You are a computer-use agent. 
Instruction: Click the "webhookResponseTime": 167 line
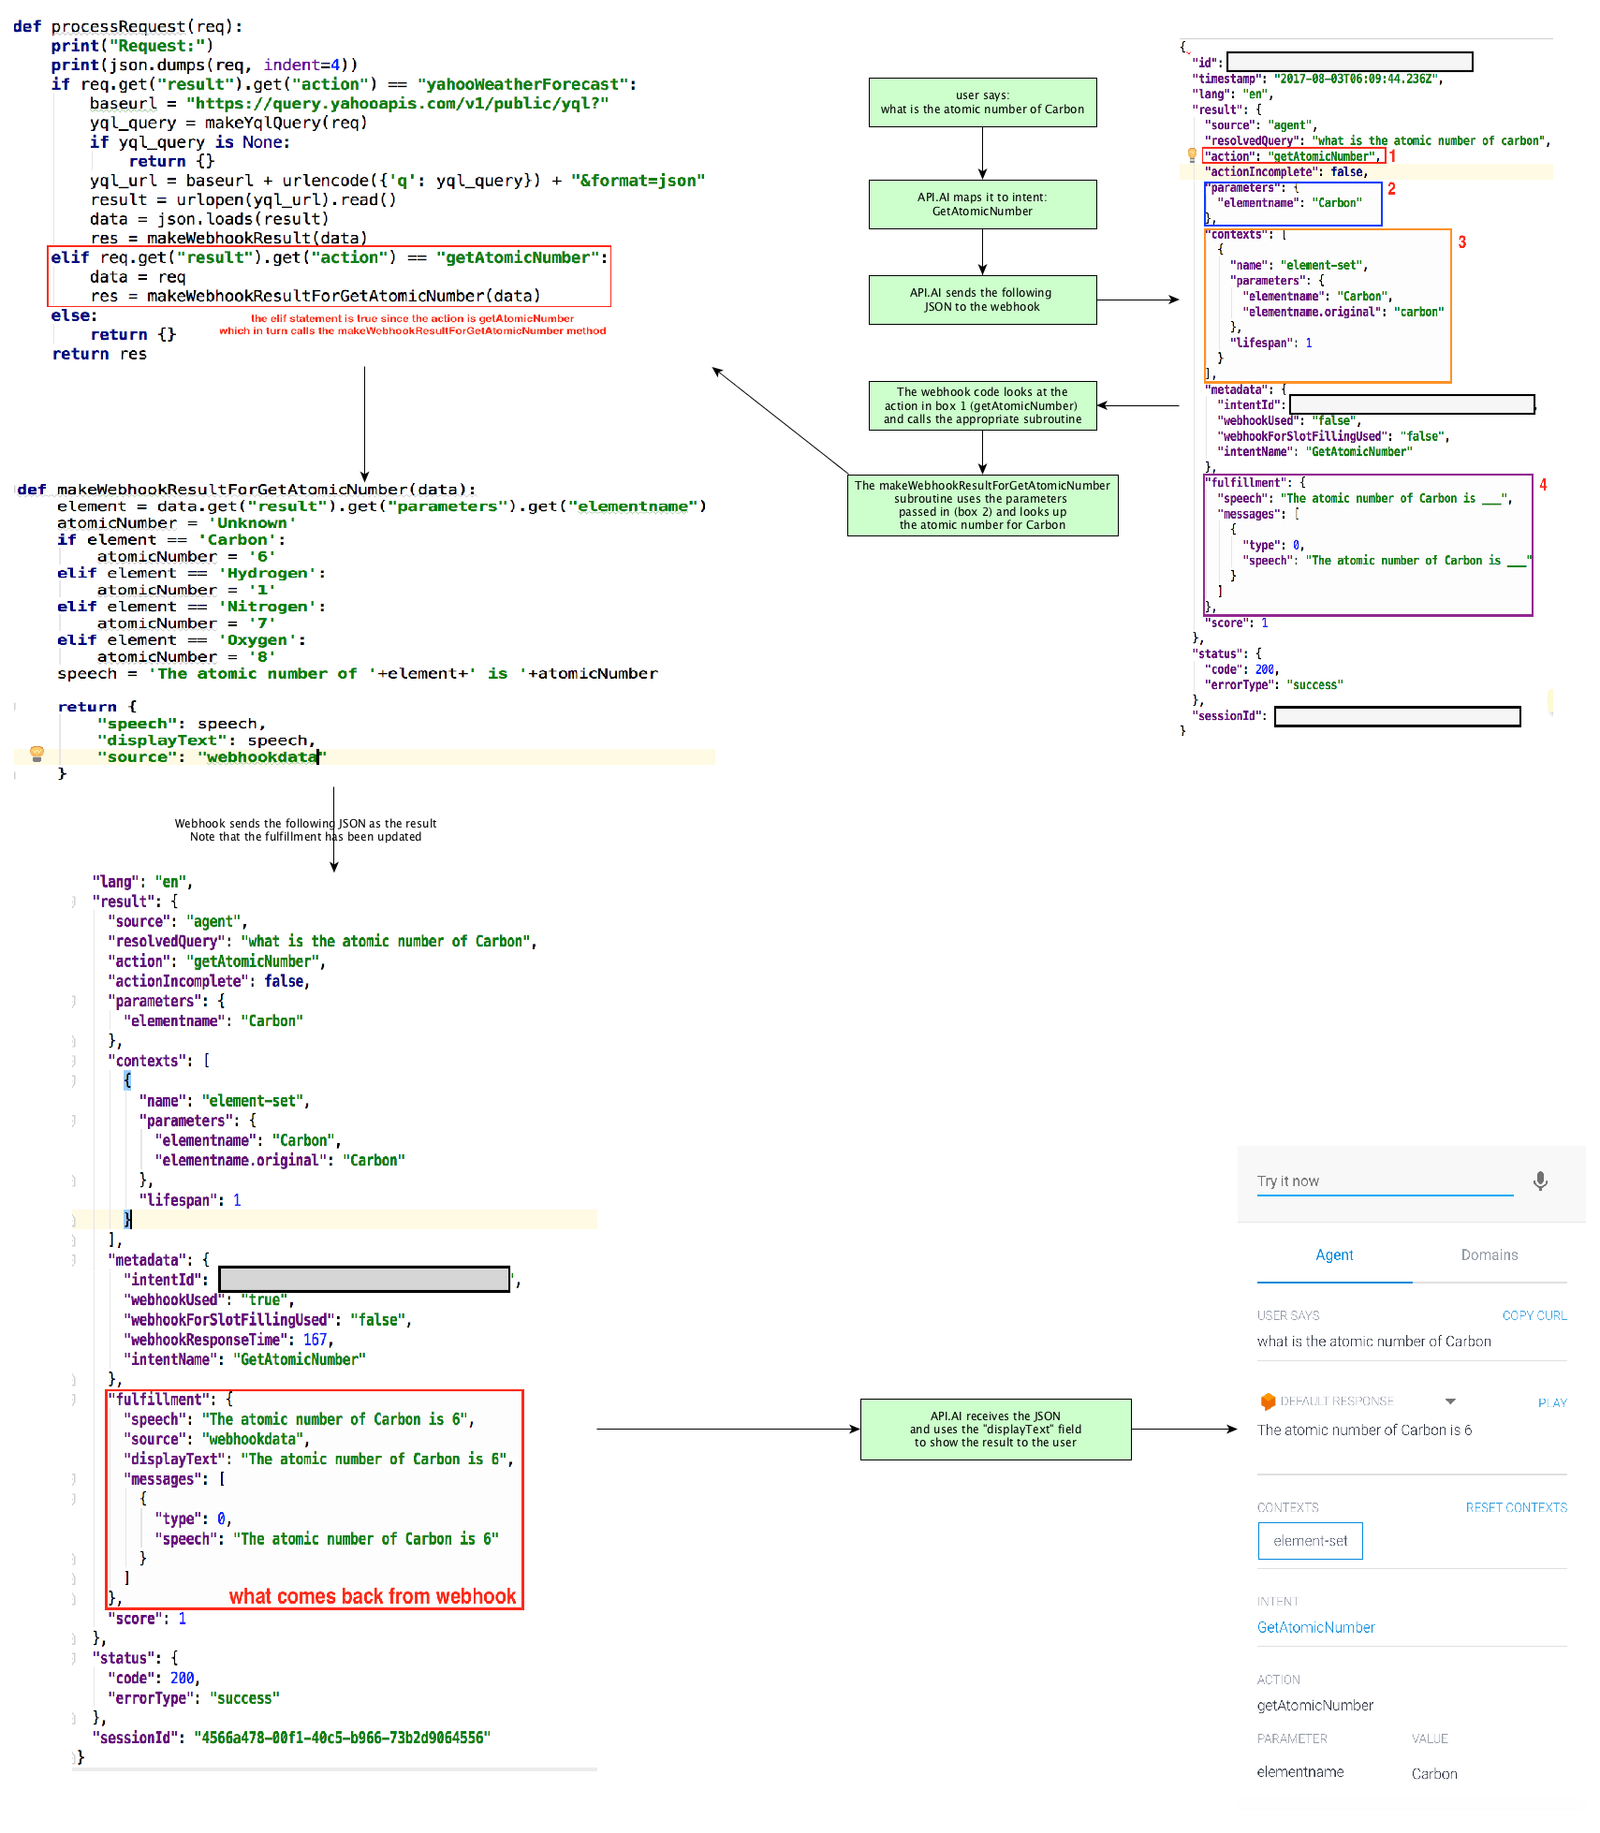click(x=228, y=1339)
